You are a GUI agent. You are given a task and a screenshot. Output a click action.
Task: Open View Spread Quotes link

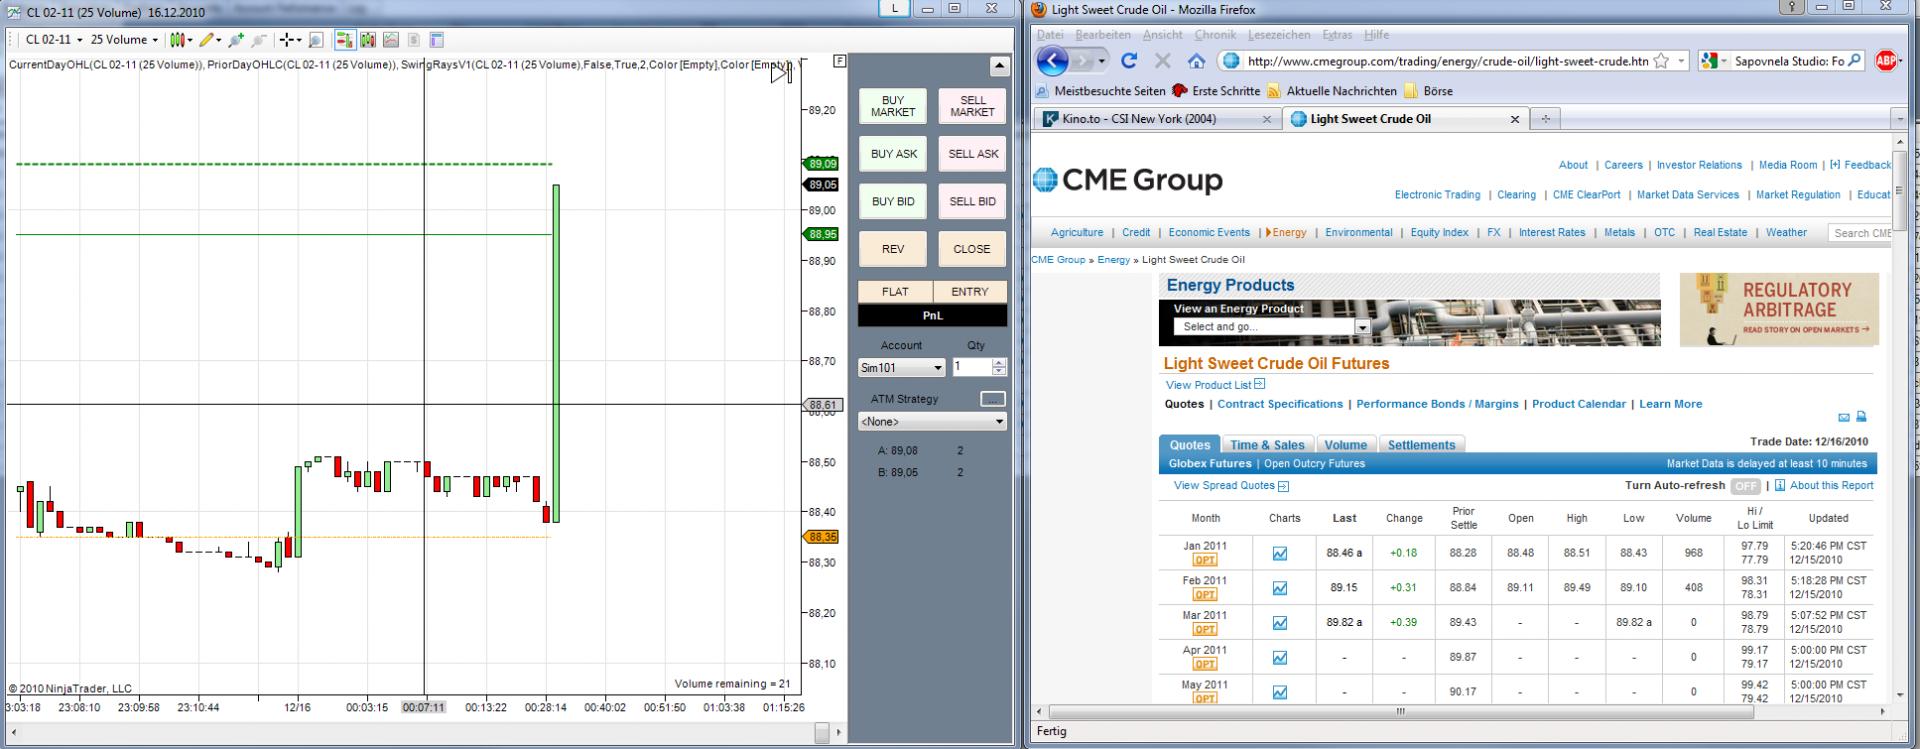coord(1231,486)
